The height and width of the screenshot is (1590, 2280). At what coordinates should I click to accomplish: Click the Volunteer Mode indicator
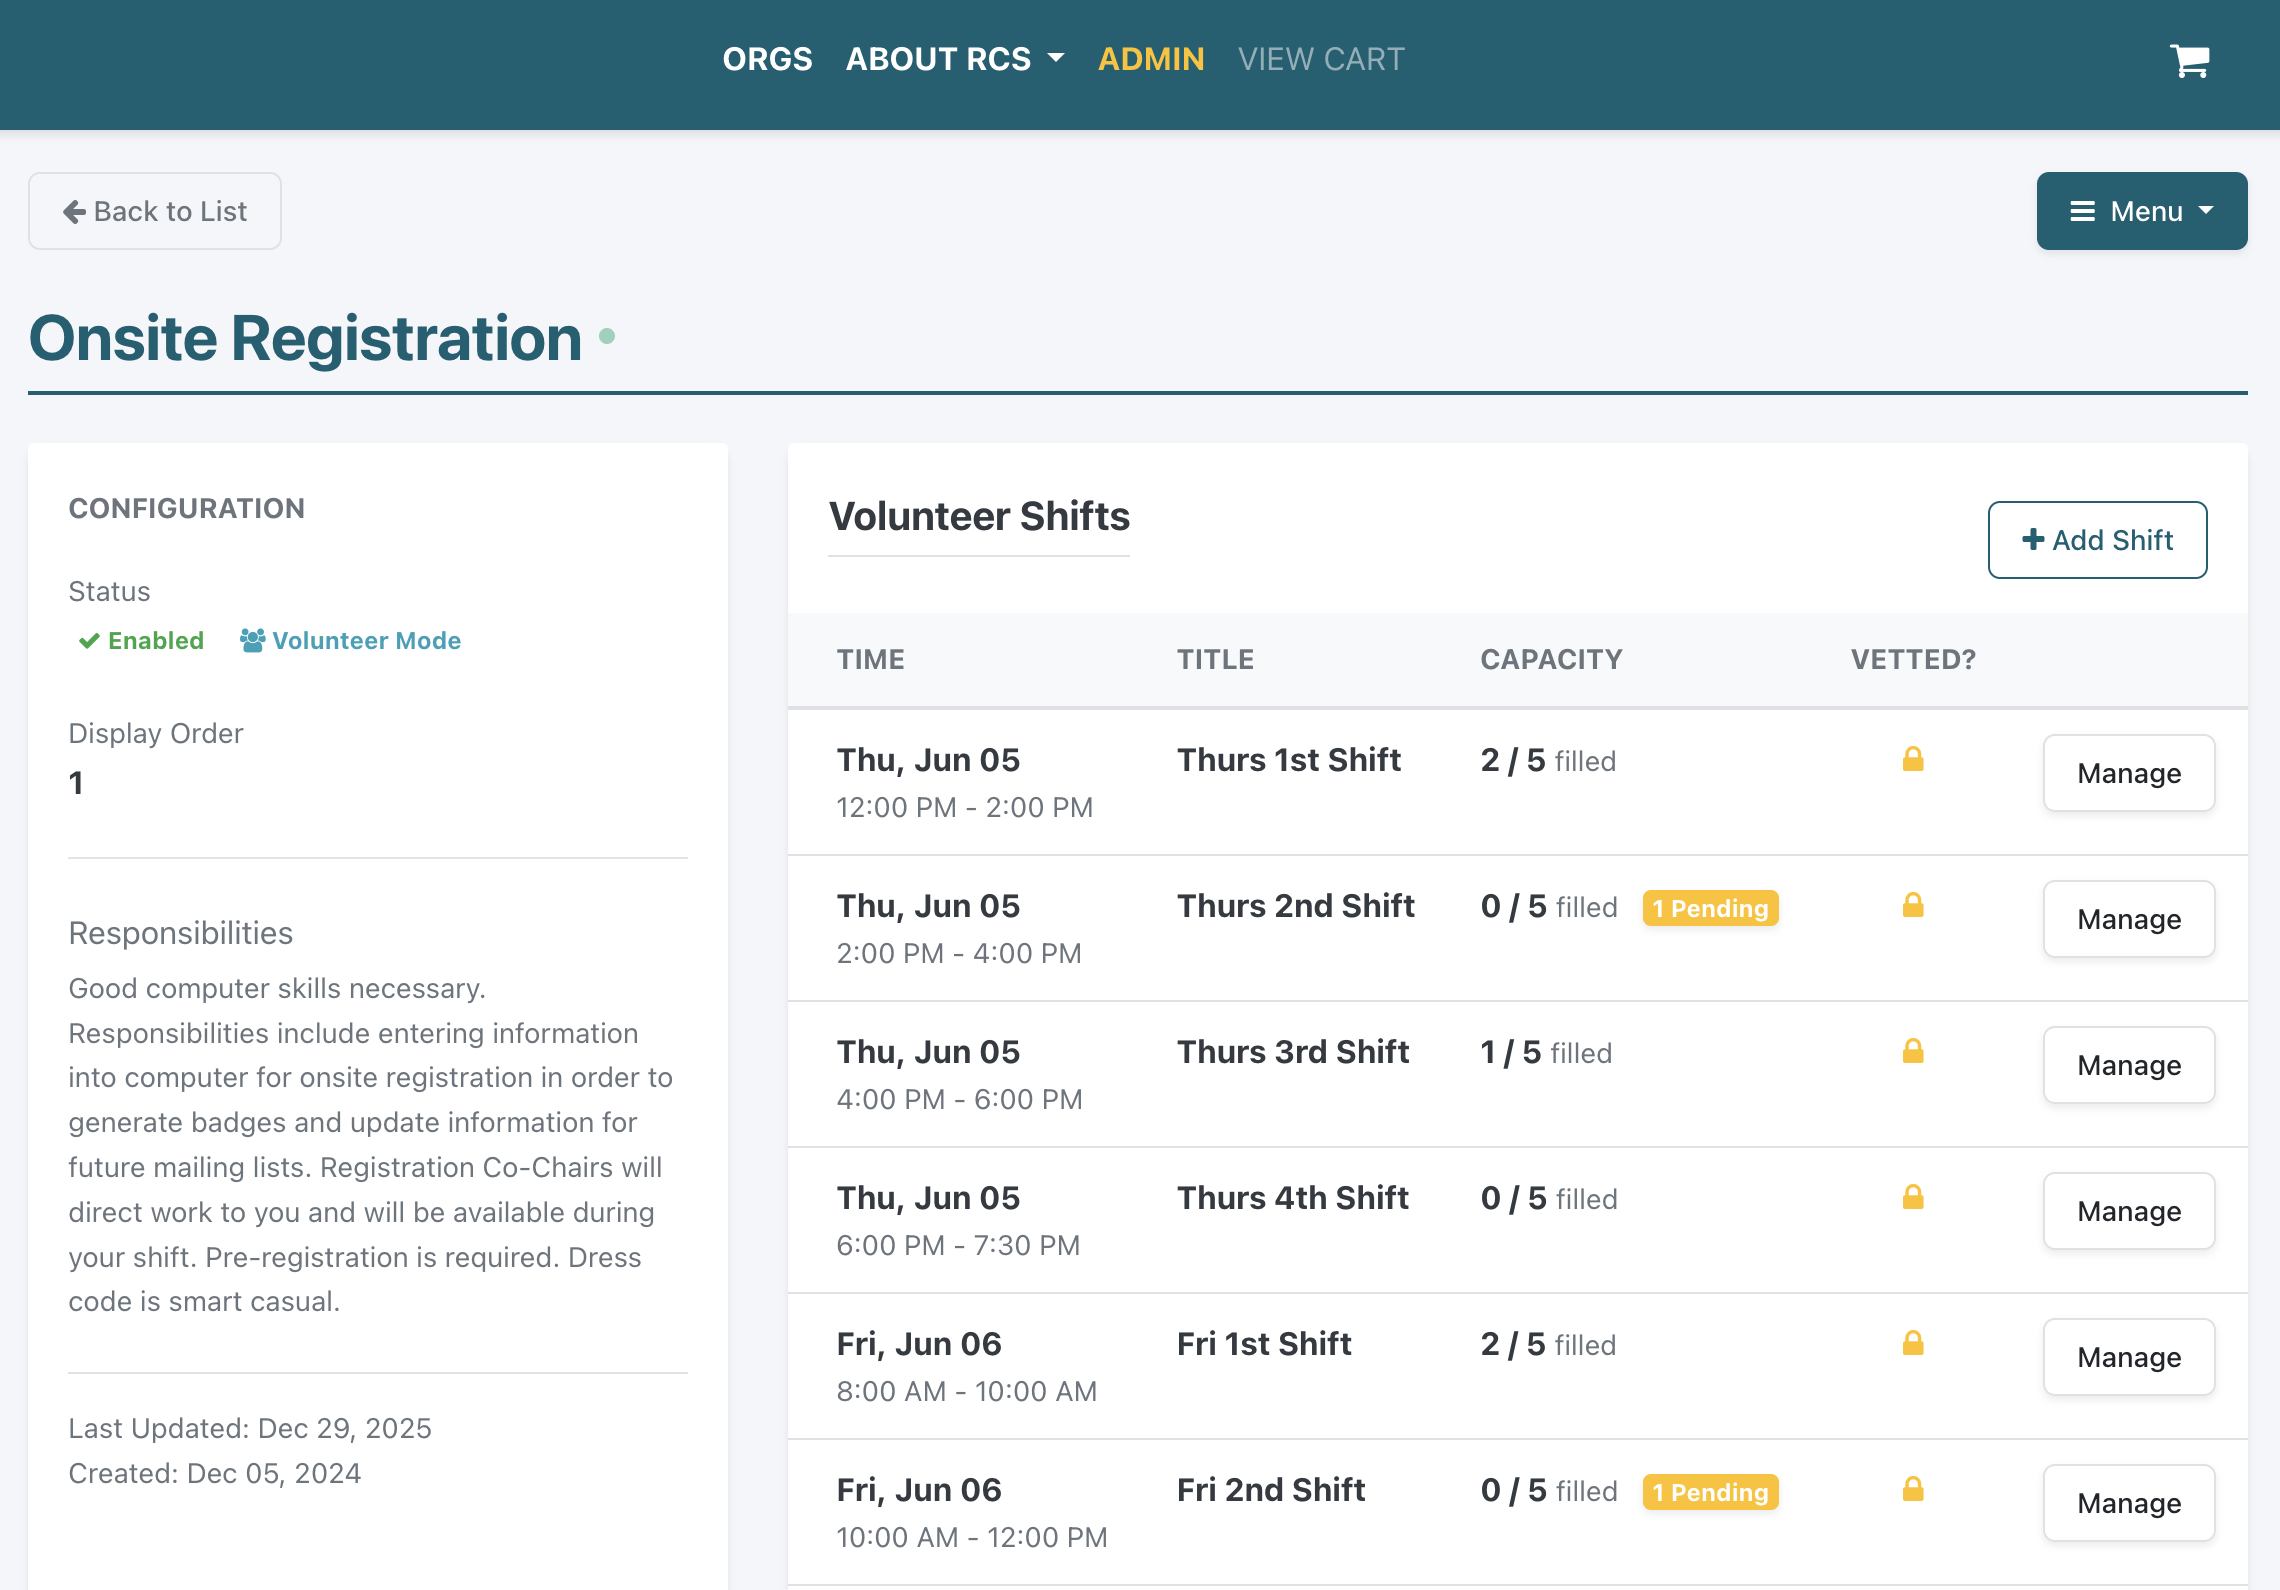(350, 641)
